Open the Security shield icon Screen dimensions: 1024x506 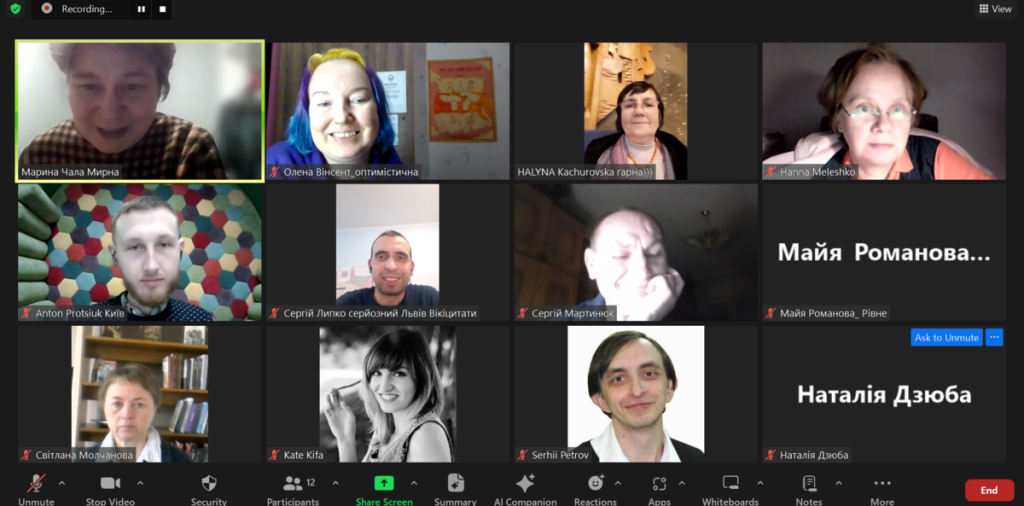[209, 483]
